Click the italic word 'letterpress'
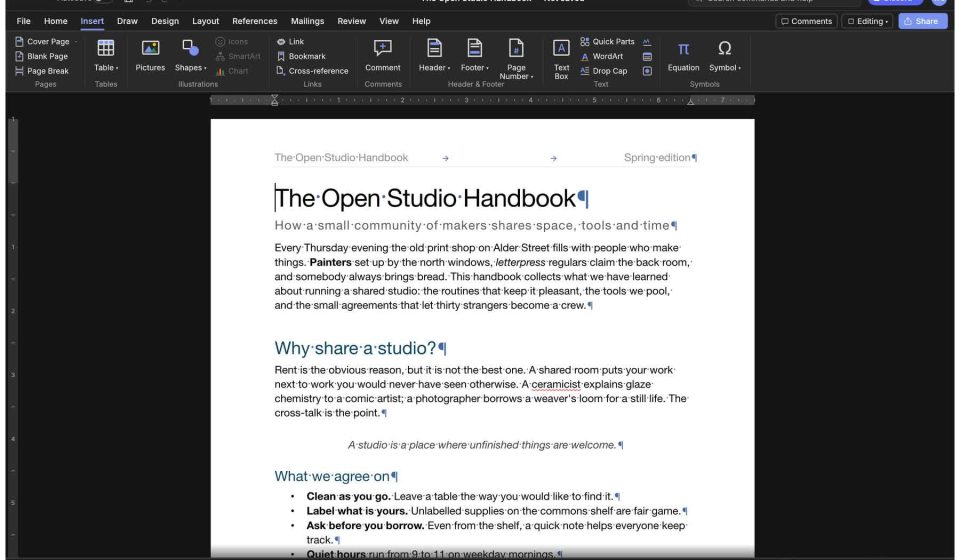The image size is (960, 560). pyautogui.click(x=520, y=263)
